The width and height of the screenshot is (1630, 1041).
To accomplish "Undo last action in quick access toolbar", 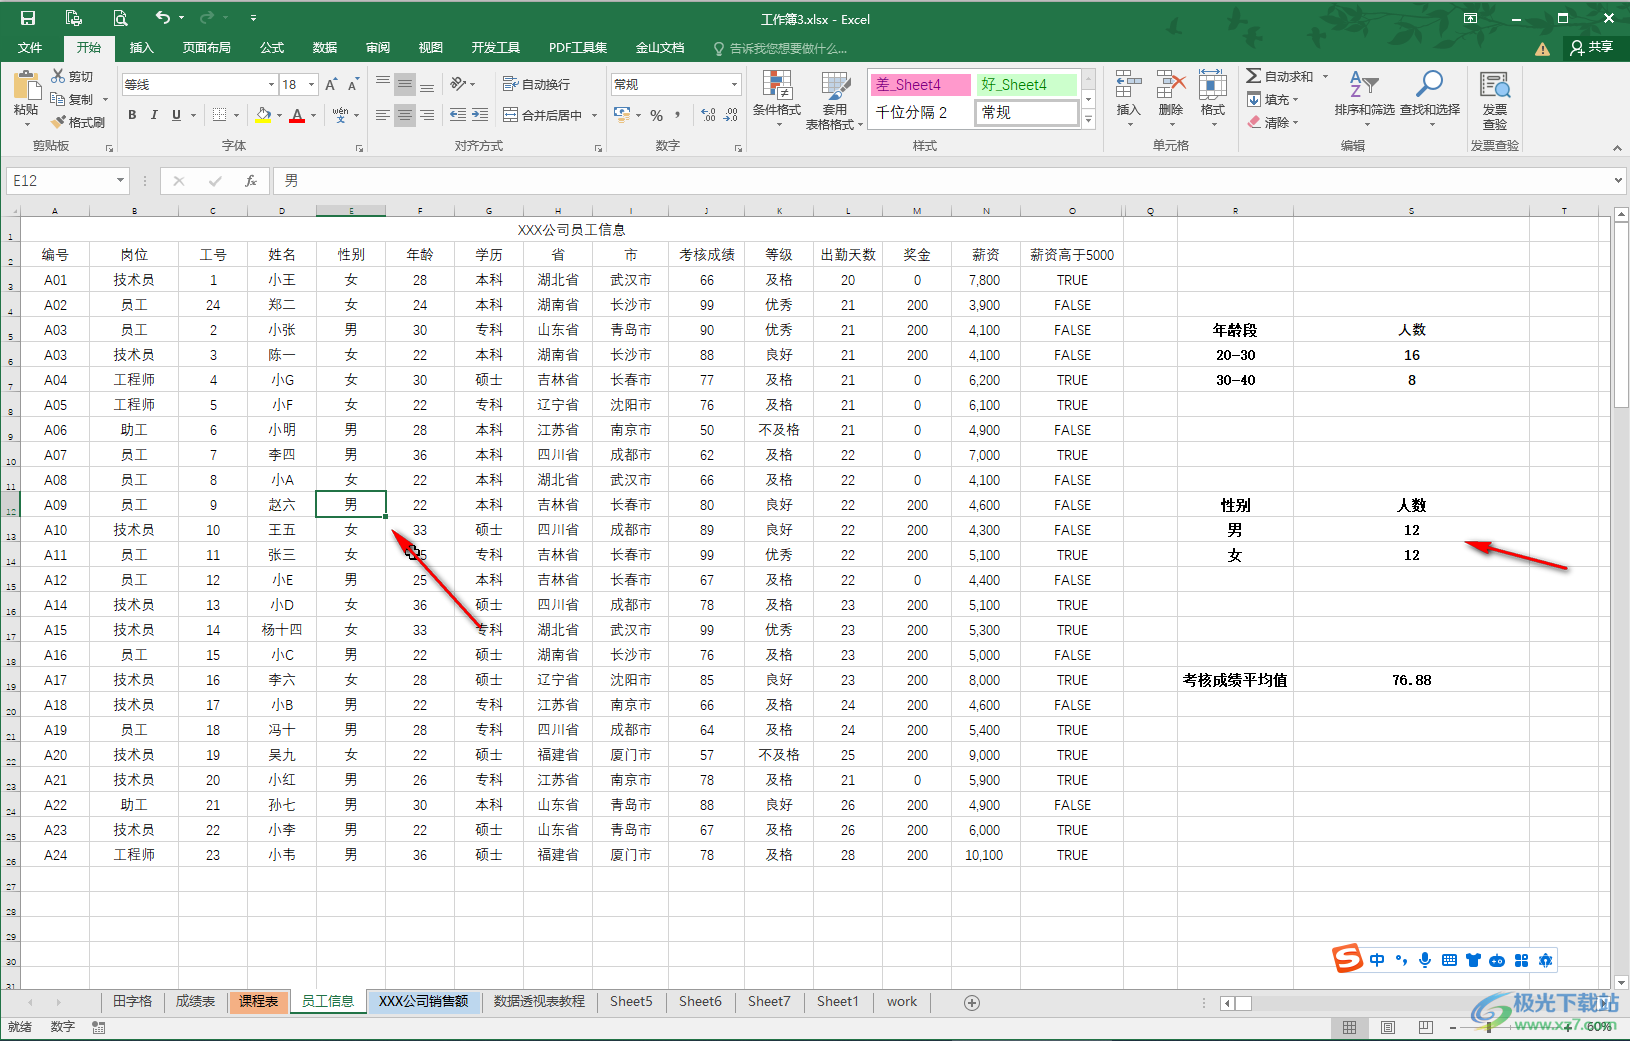I will pyautogui.click(x=163, y=18).
